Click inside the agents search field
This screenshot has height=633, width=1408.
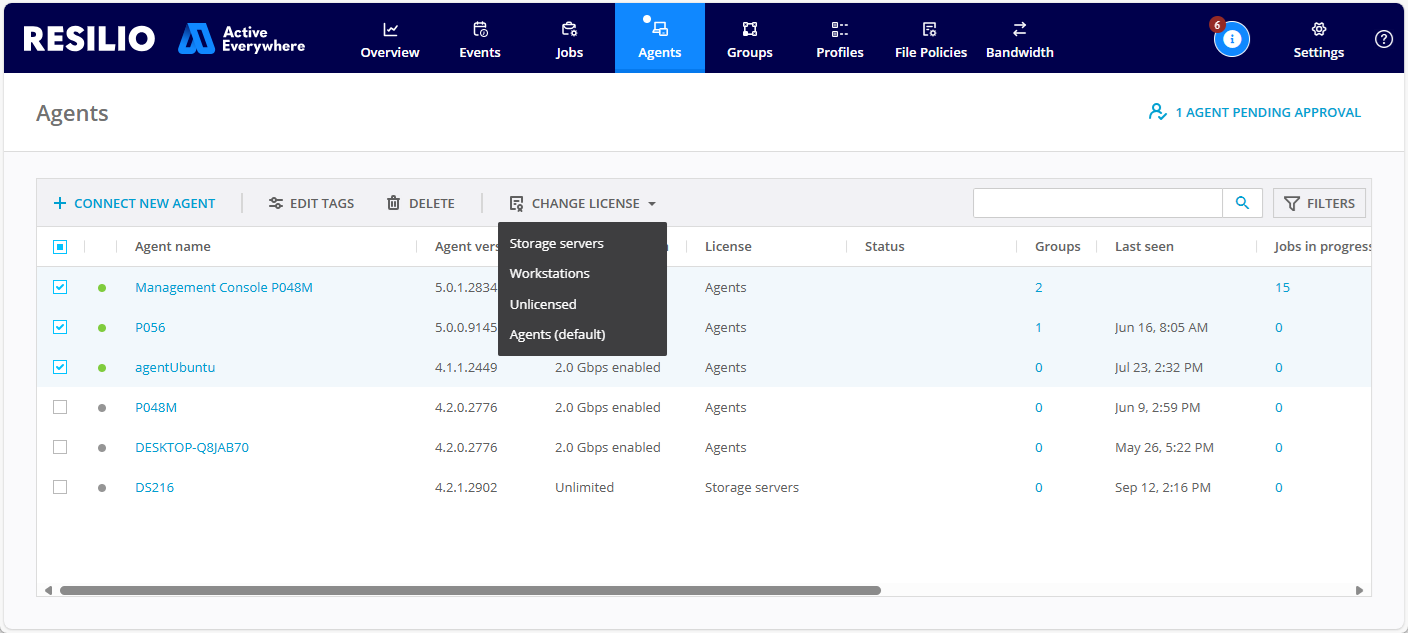click(x=1097, y=203)
